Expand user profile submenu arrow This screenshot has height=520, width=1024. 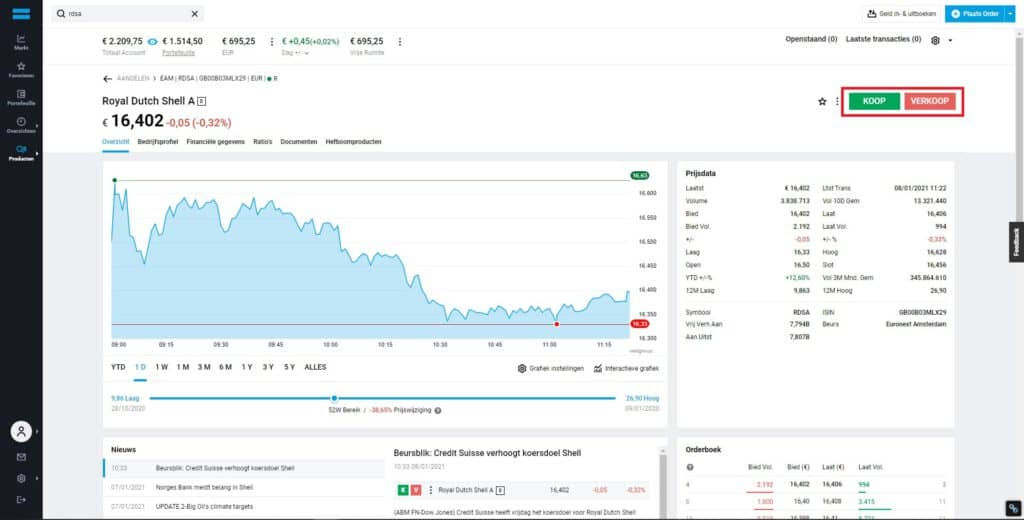(37, 431)
